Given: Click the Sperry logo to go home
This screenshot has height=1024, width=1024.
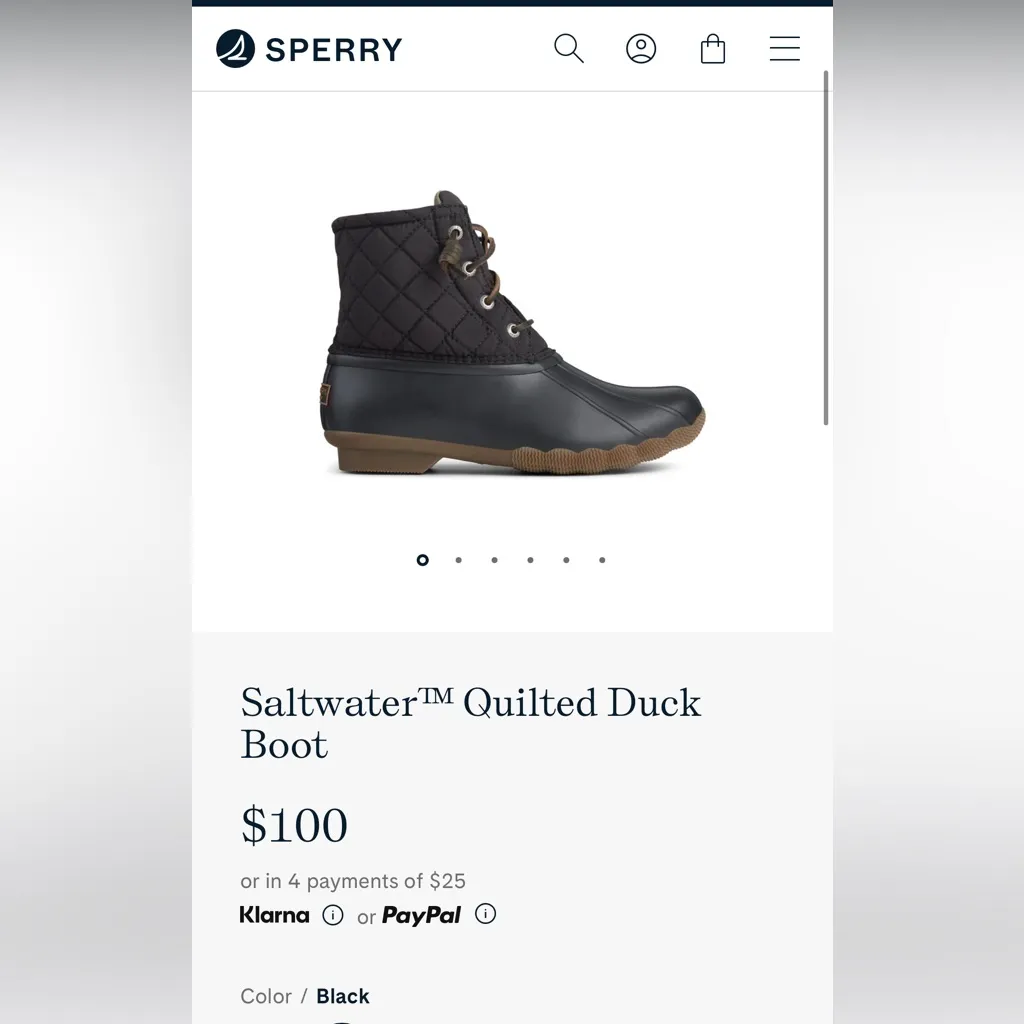Looking at the screenshot, I should [x=307, y=47].
